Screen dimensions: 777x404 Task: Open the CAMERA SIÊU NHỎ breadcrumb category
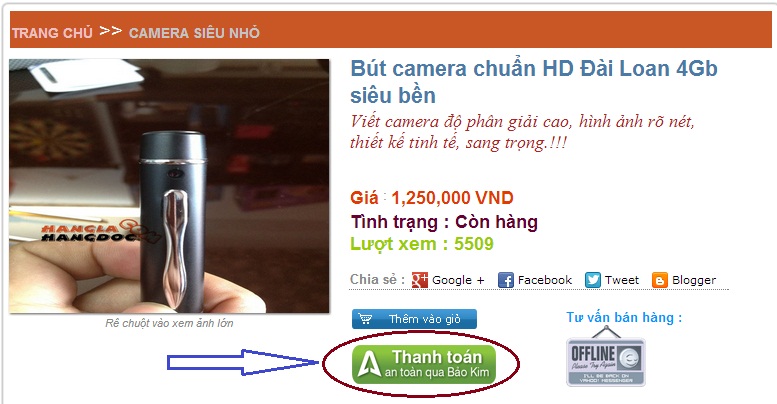(x=194, y=33)
